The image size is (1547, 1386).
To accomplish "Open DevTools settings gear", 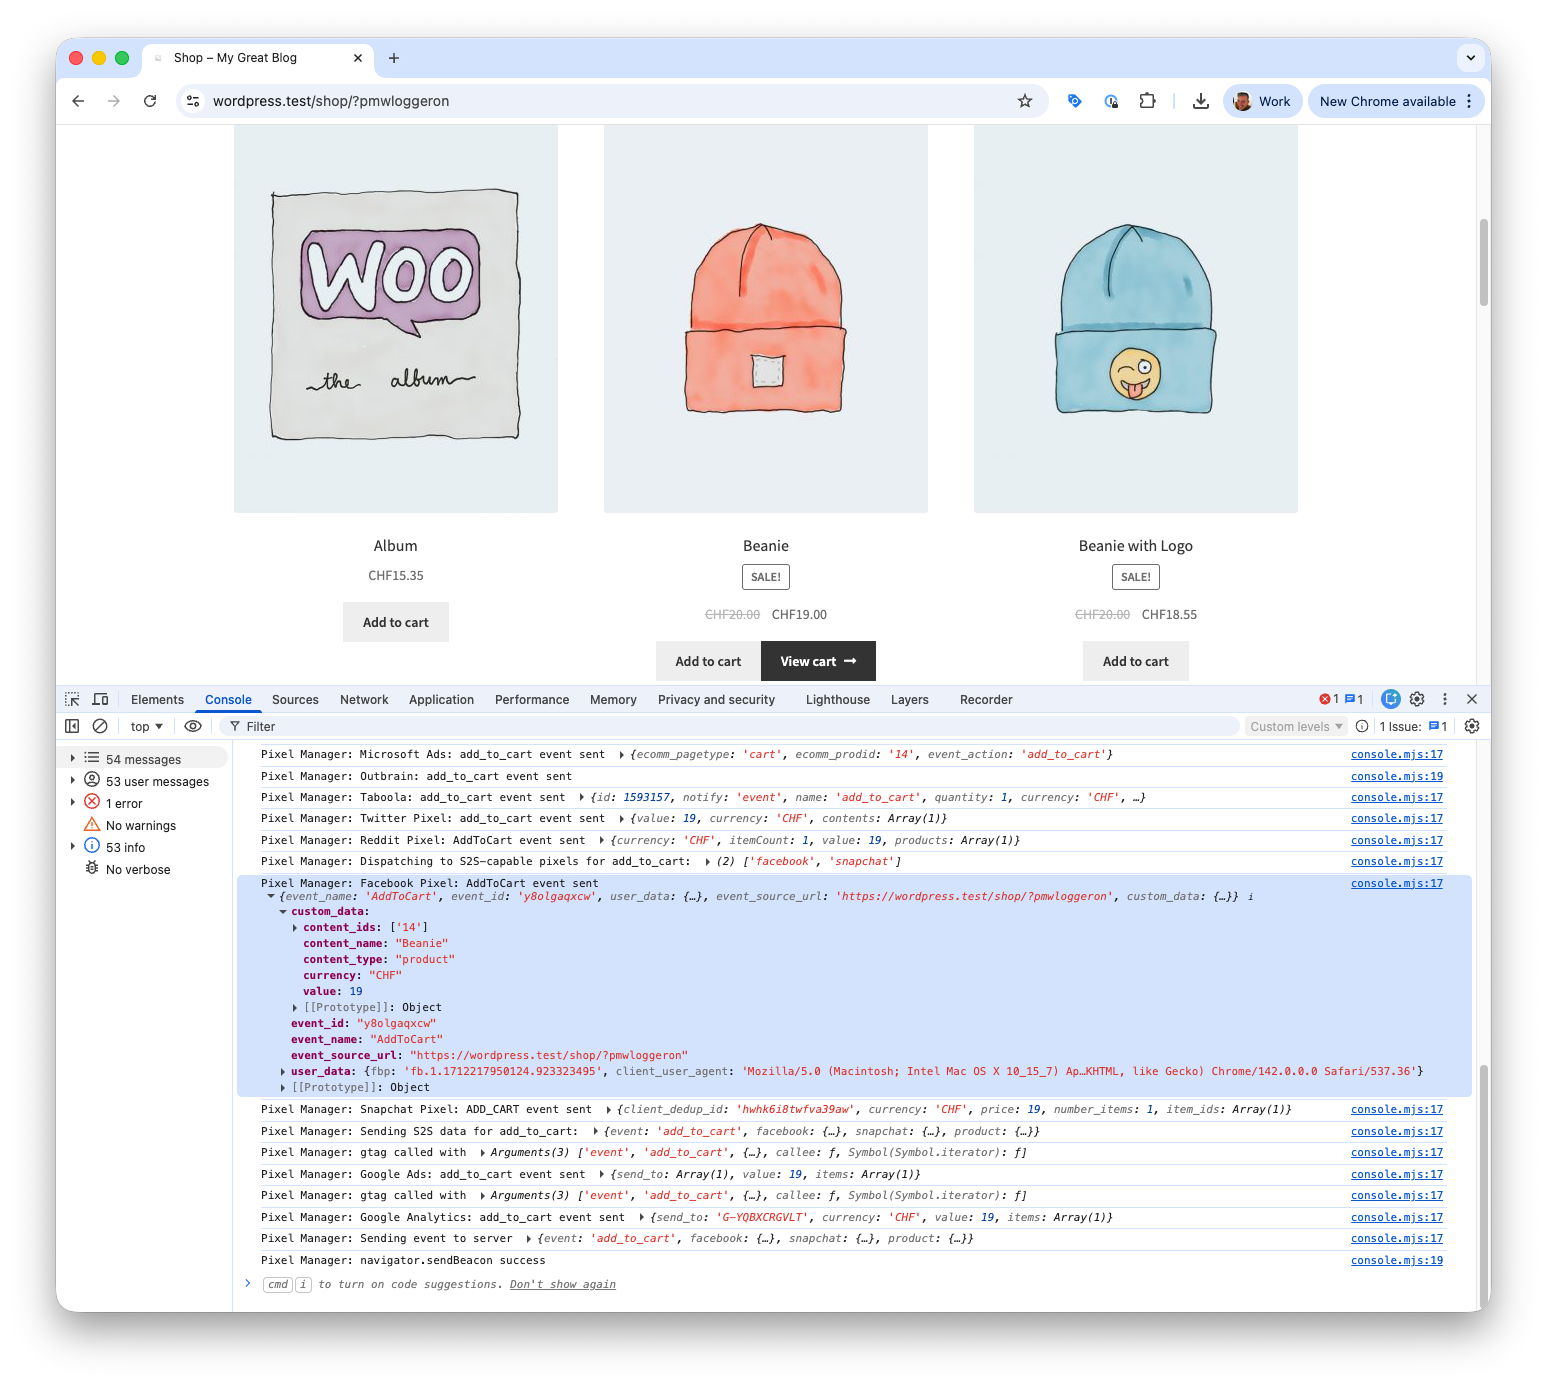I will coord(1417,699).
